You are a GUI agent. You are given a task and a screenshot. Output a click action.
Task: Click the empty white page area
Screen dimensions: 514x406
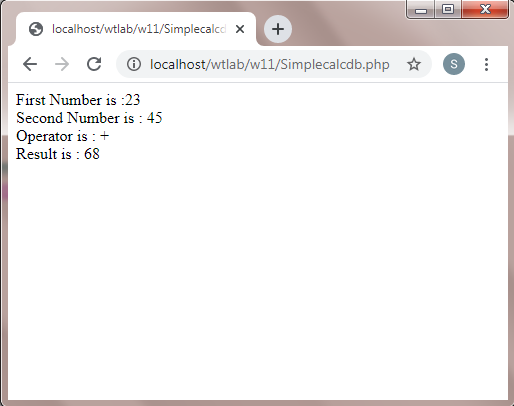pos(258,280)
